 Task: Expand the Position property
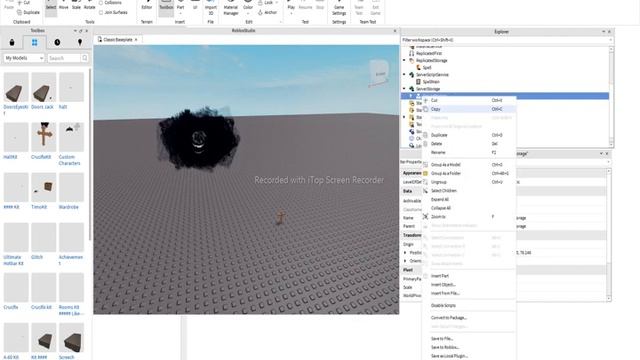click(405, 253)
